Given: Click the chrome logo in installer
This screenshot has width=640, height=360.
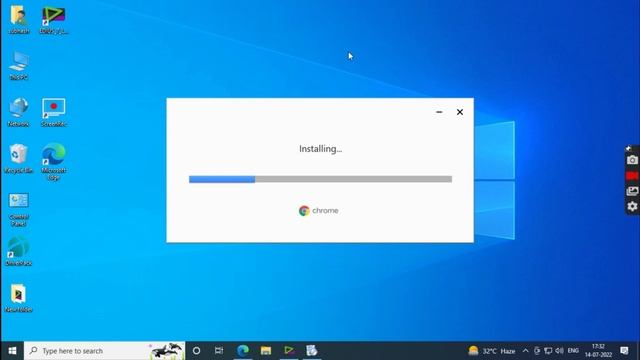Looking at the screenshot, I should pyautogui.click(x=318, y=211).
